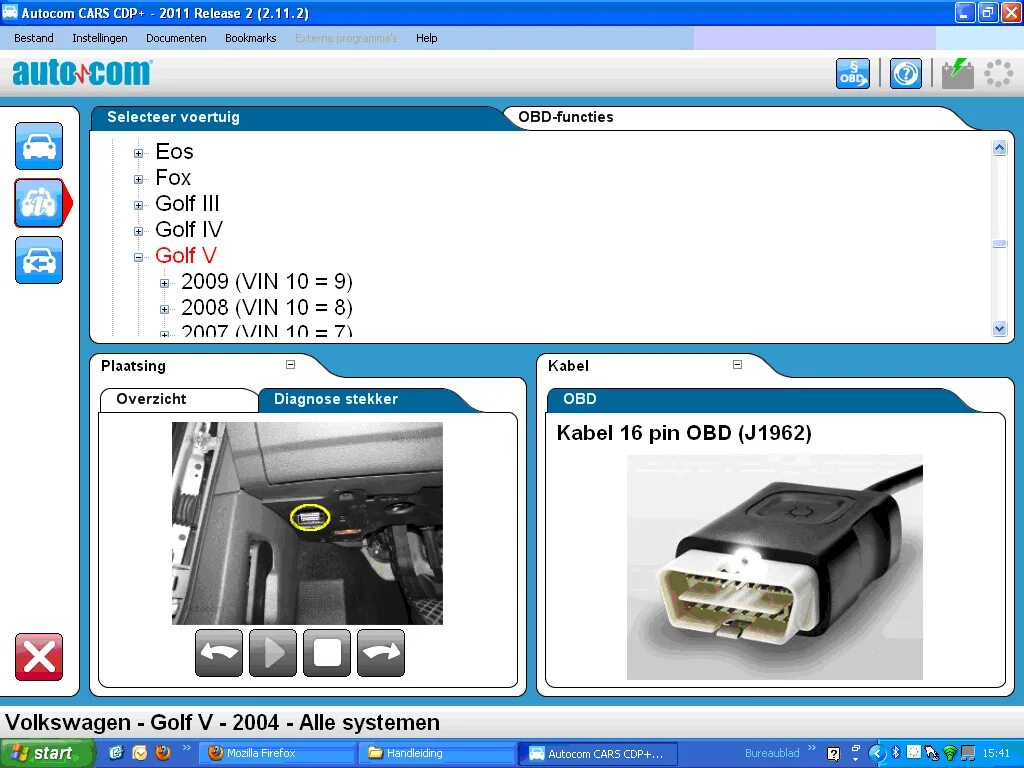
Task: Expand the Eos tree node
Action: tap(138, 153)
